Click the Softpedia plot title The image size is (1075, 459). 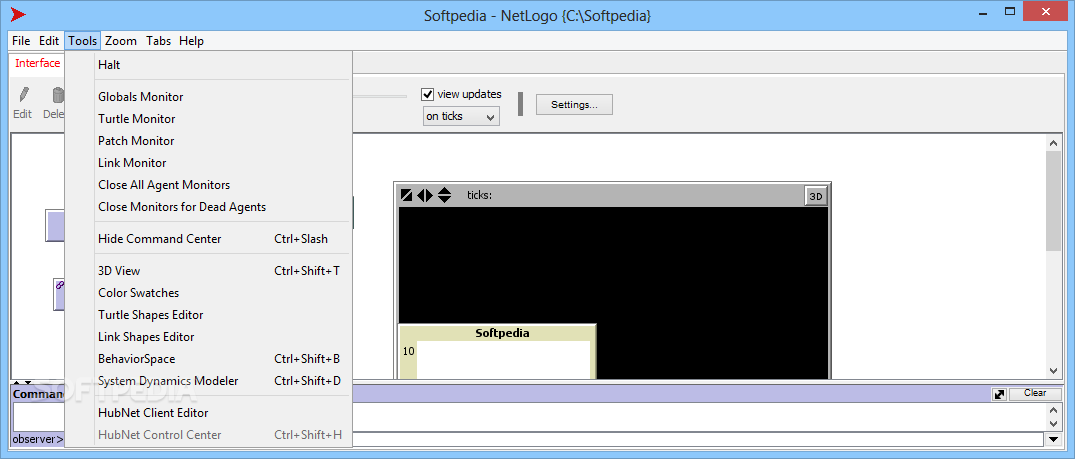coord(503,333)
